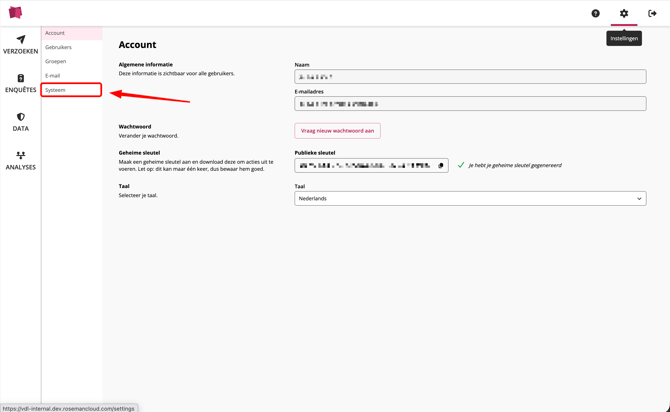The height and width of the screenshot is (412, 670).
Task: Click the Instellingen gear icon
Action: (624, 14)
